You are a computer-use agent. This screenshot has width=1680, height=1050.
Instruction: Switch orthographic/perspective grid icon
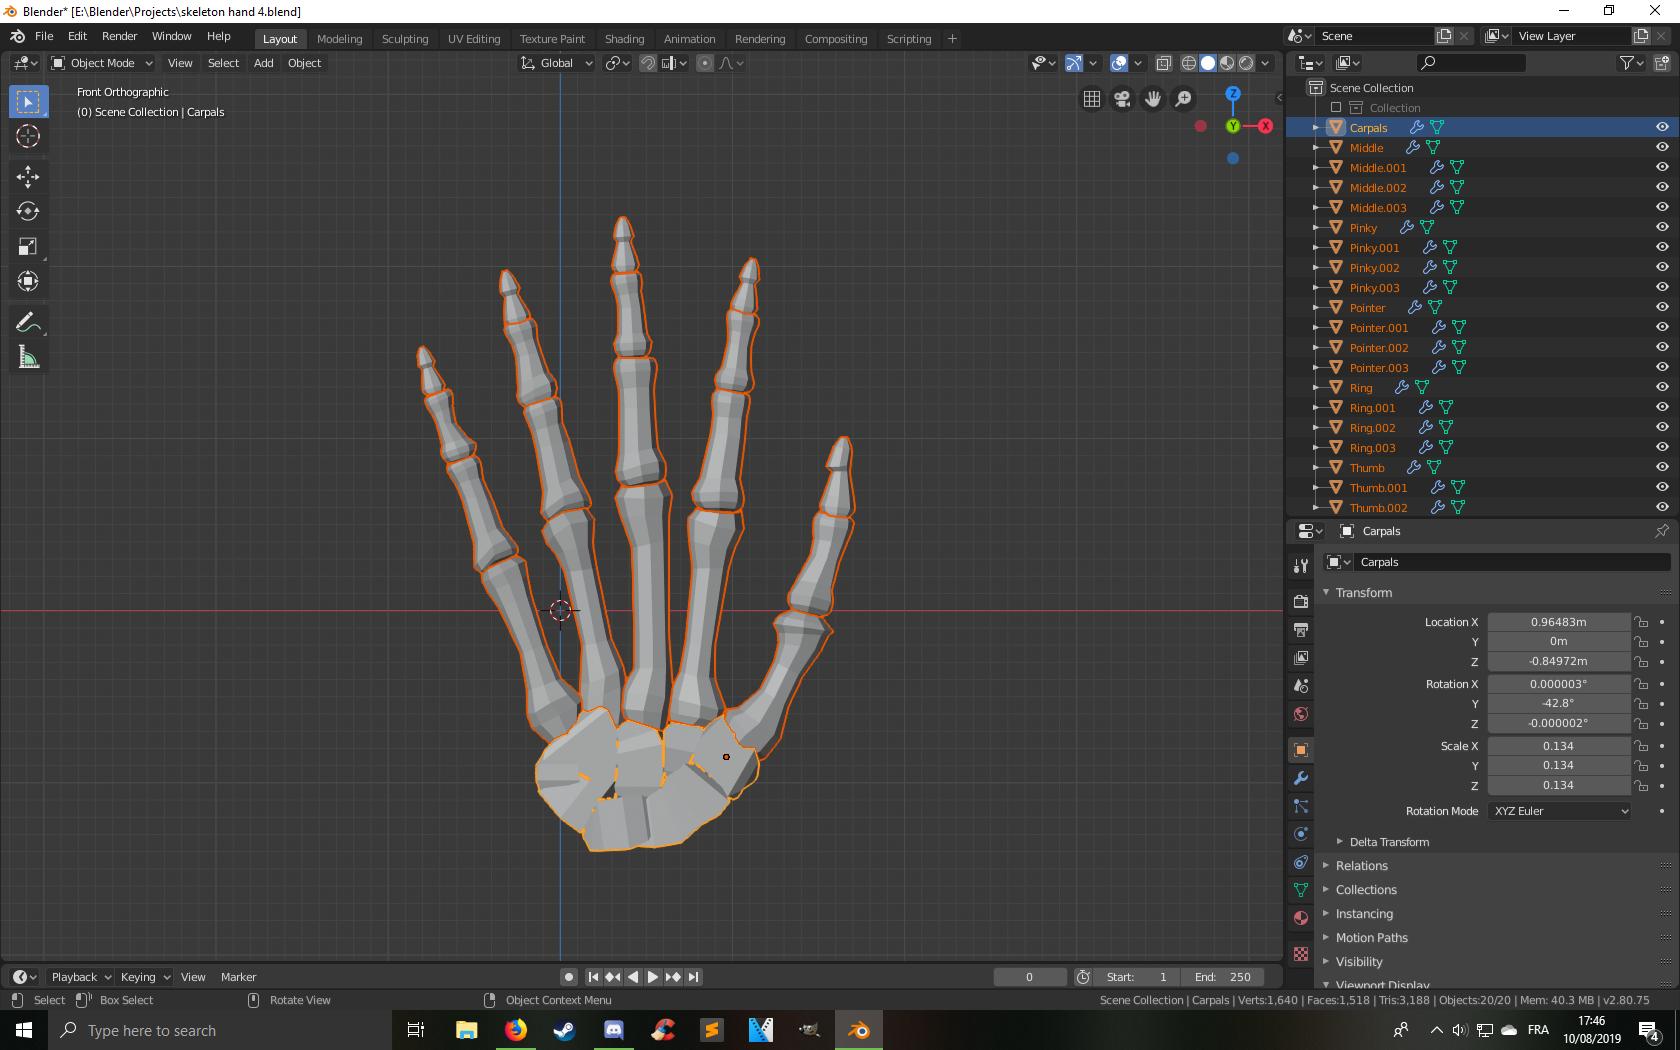point(1092,98)
